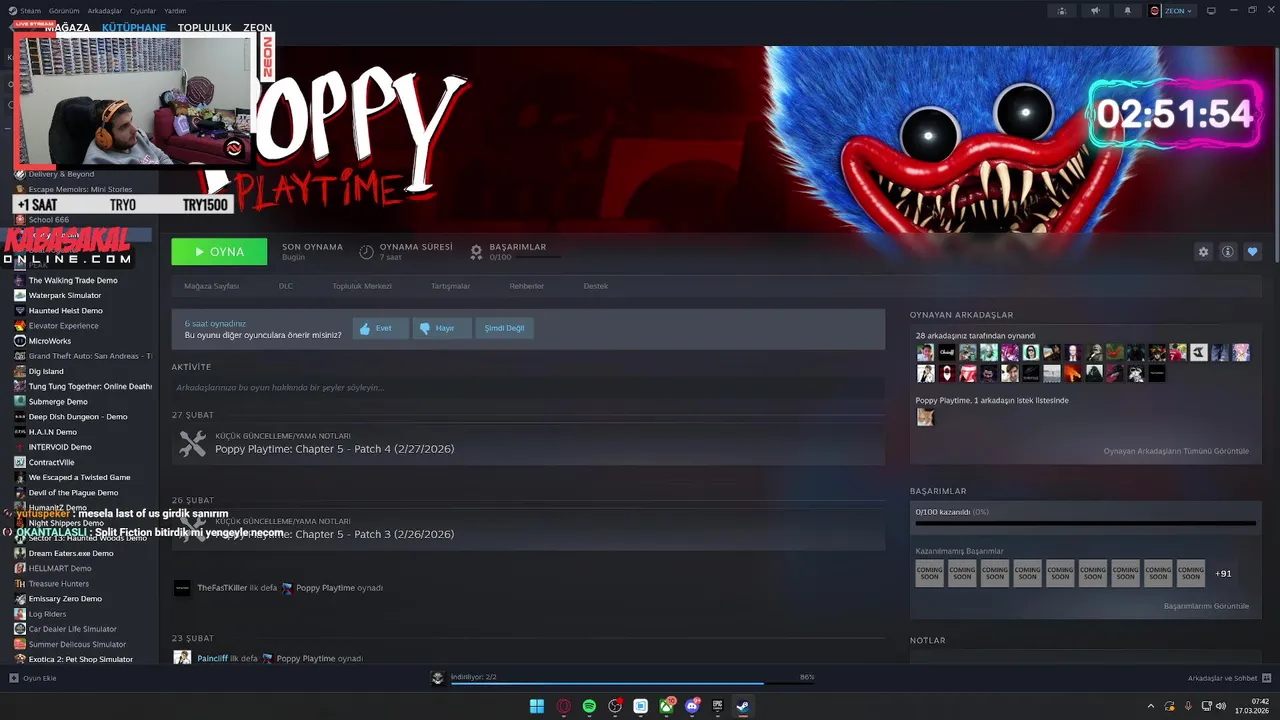
Task: Click the download manager icon in bottom bar
Action: 437,678
